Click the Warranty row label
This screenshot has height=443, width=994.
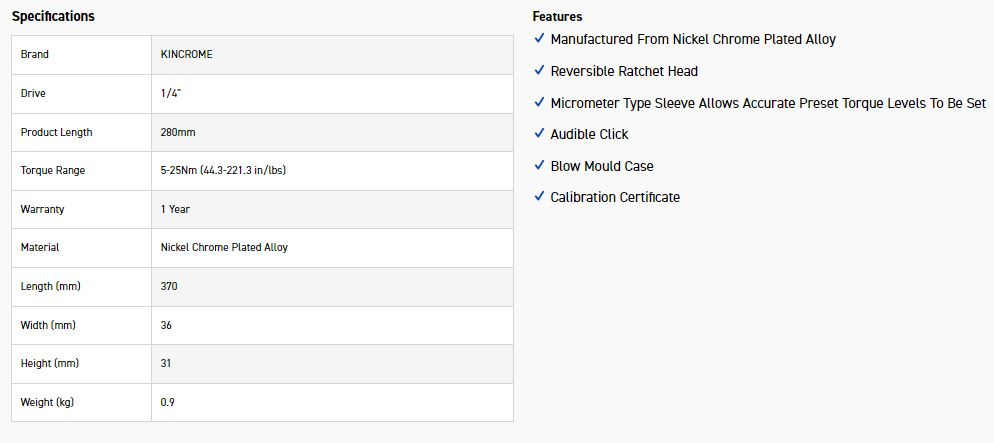click(41, 209)
